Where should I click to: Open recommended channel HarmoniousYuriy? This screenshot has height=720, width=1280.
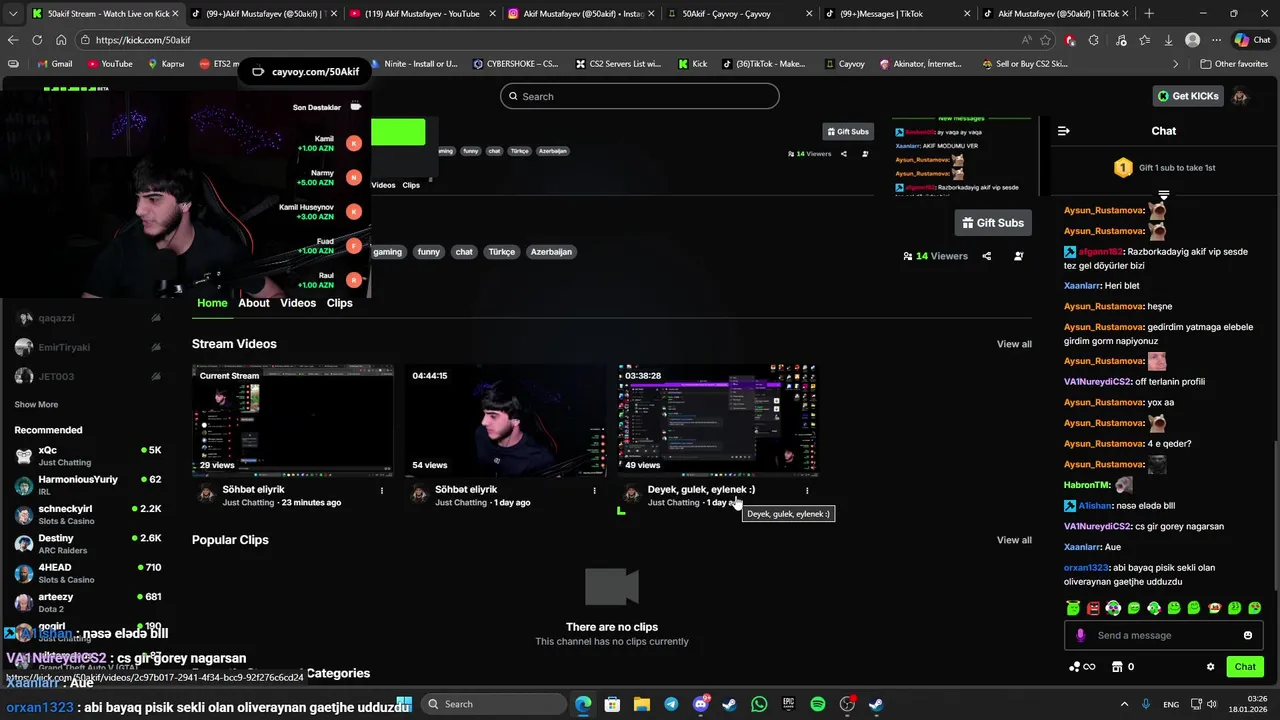pos(88,485)
